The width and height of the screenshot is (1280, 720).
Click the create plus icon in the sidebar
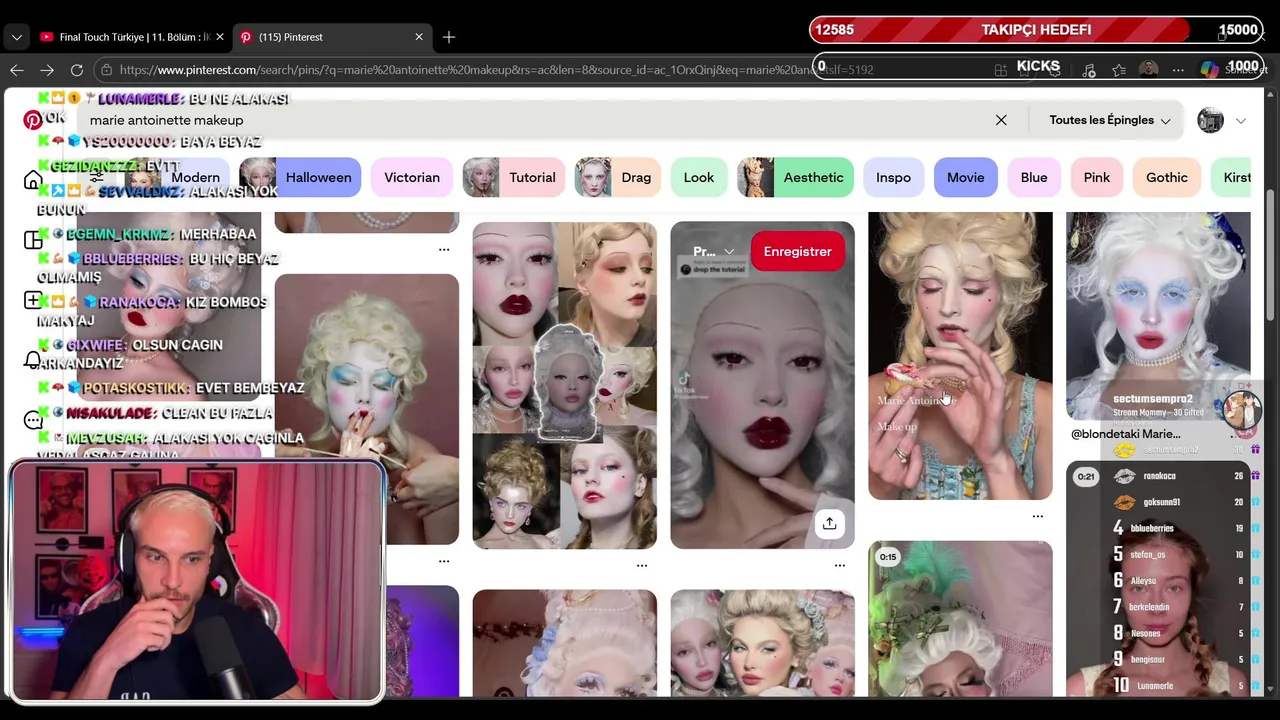coord(33,300)
